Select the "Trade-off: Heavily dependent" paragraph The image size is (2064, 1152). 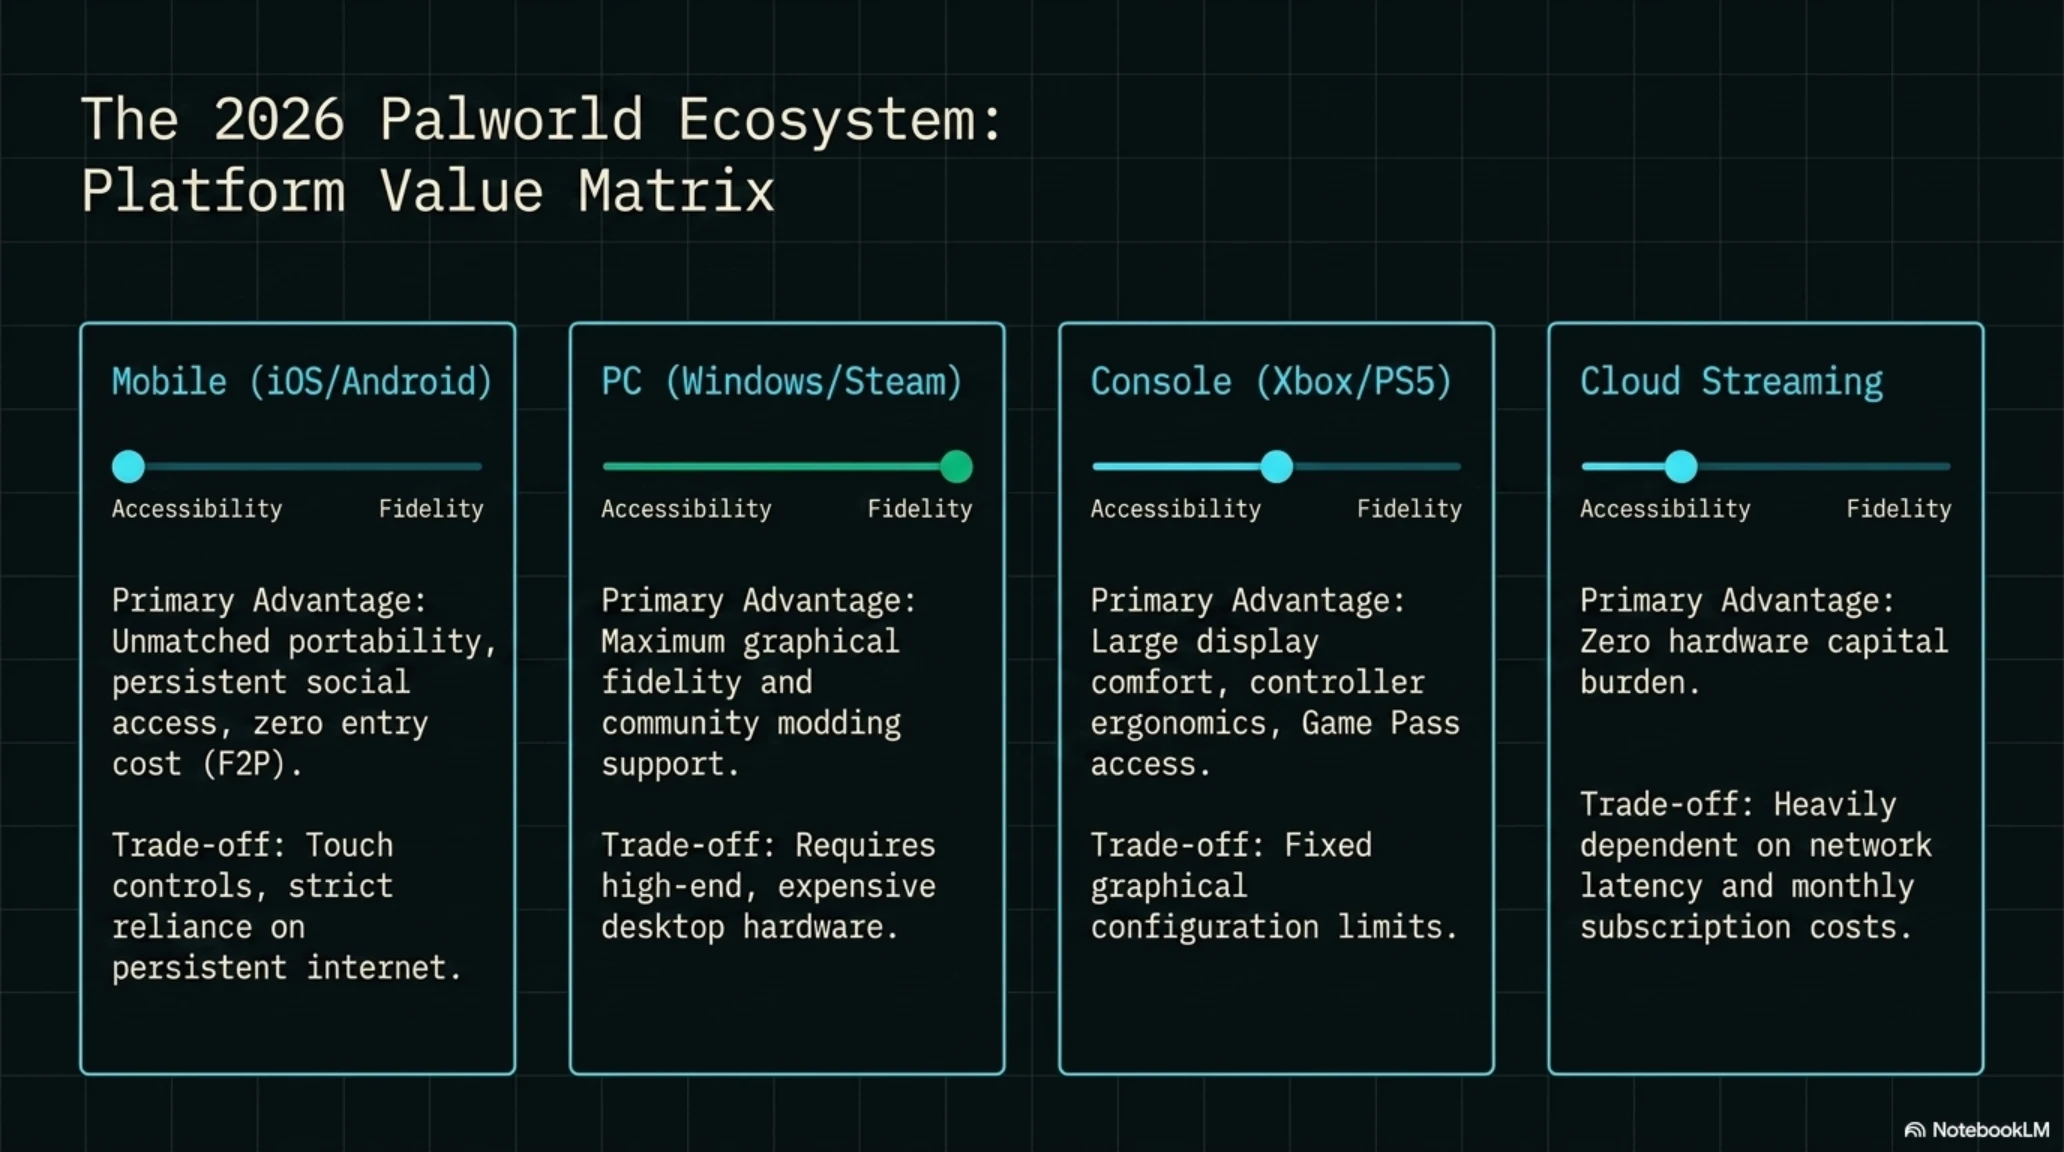[1756, 866]
